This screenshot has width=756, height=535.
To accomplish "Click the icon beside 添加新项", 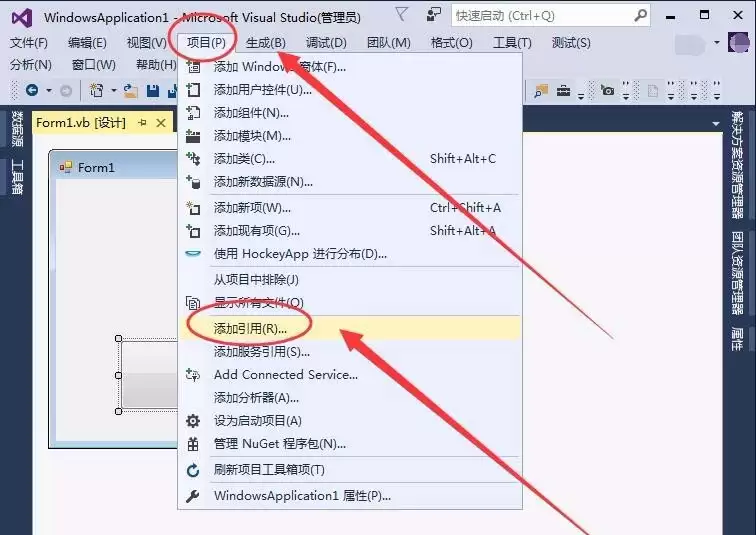I will tap(193, 208).
